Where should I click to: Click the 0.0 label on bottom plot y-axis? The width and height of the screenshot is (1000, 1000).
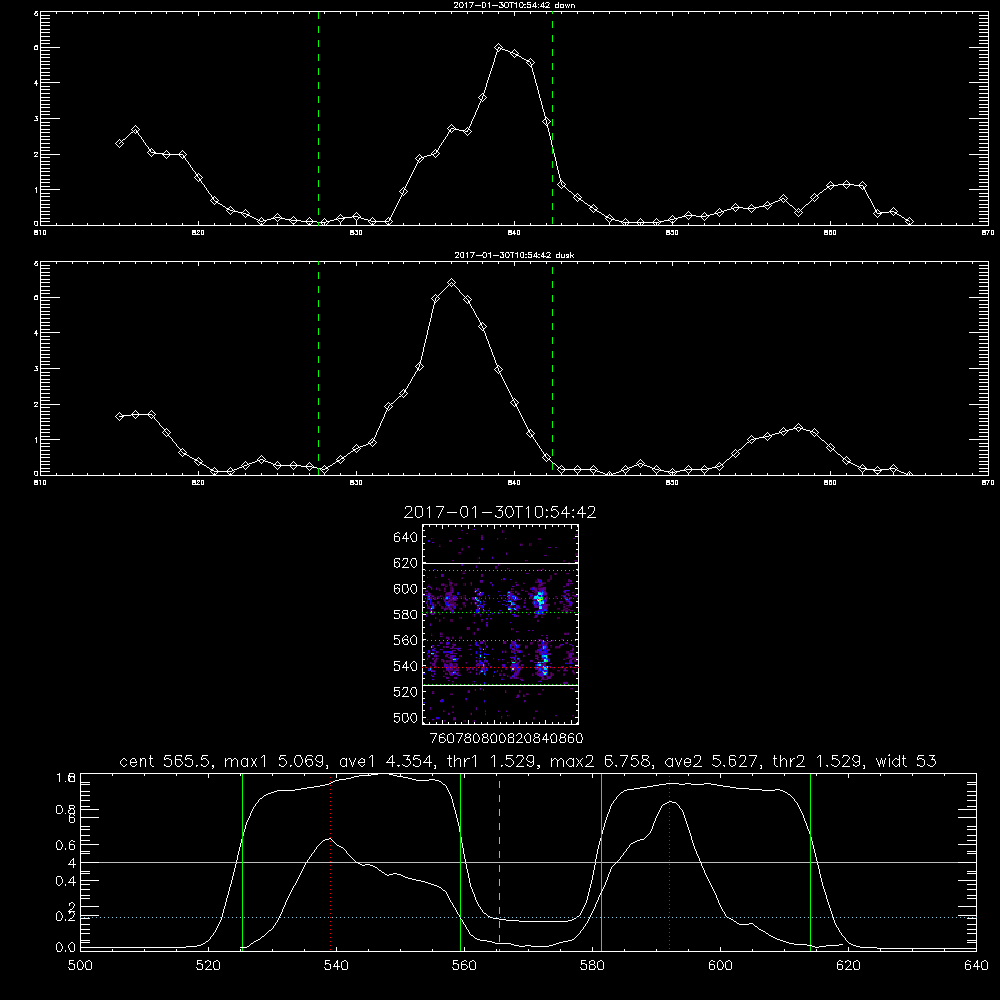click(66, 947)
